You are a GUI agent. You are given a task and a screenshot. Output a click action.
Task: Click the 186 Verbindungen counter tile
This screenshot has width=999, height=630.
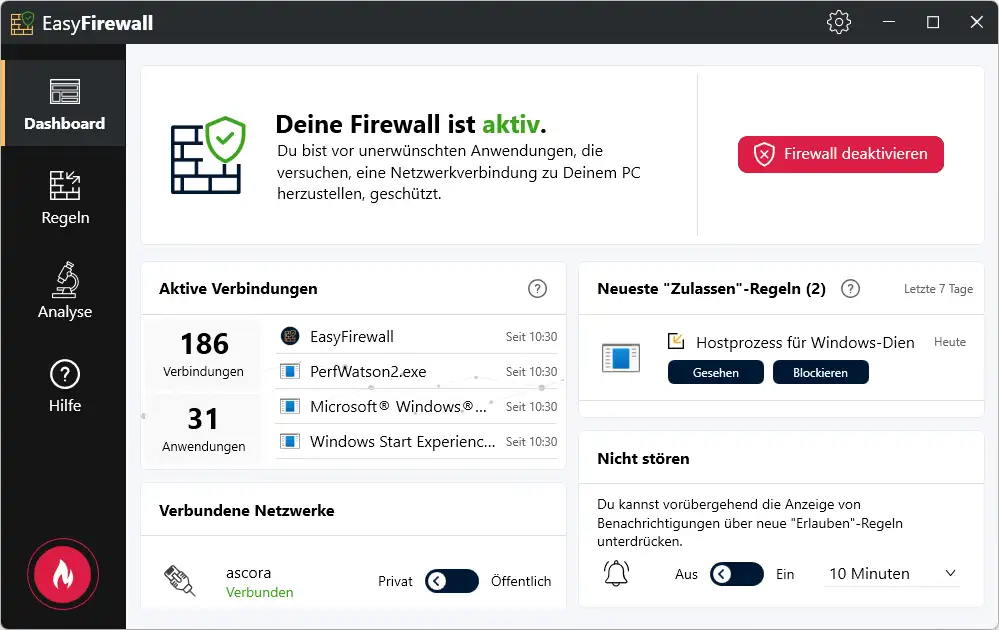coord(204,354)
